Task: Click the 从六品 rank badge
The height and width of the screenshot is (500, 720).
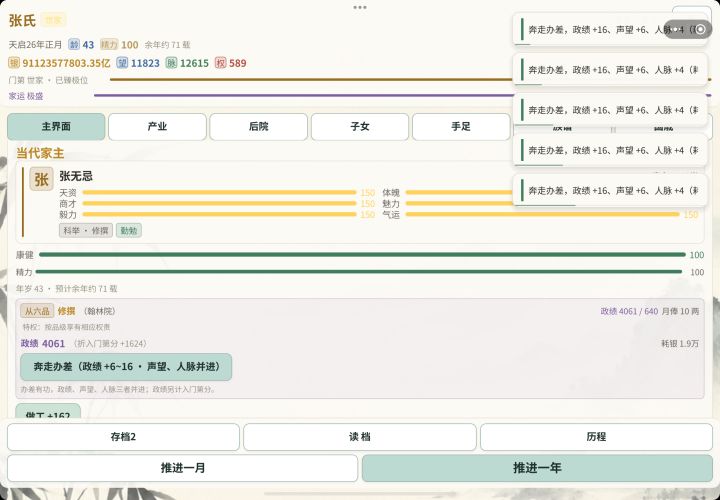Action: tap(37, 311)
